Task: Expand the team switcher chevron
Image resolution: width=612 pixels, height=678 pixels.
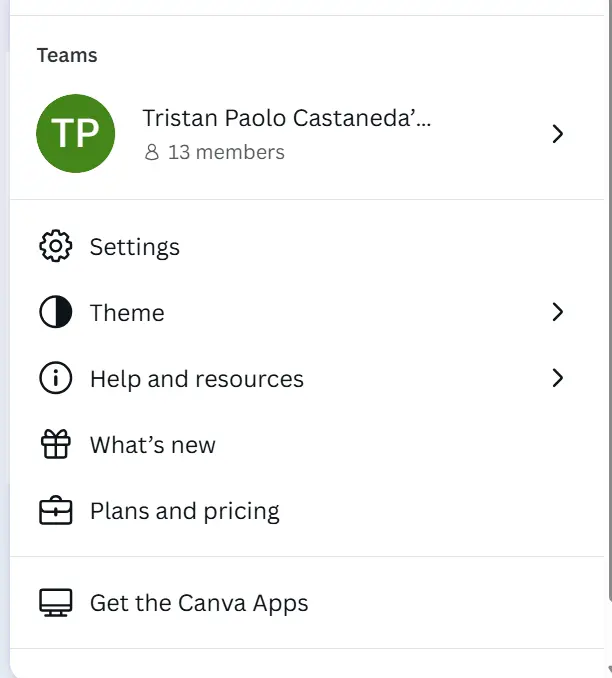Action: click(558, 134)
